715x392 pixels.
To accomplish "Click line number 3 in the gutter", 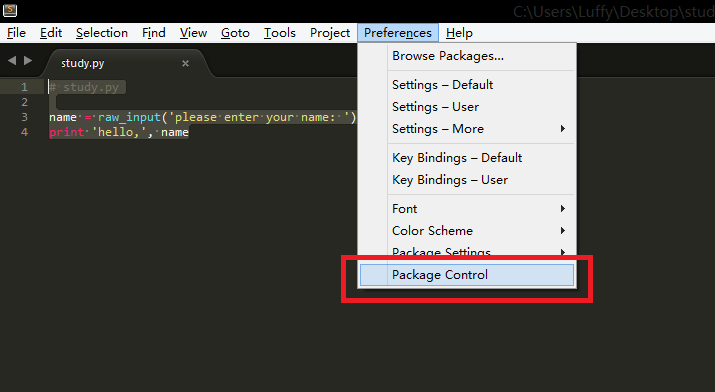I will pyautogui.click(x=25, y=117).
